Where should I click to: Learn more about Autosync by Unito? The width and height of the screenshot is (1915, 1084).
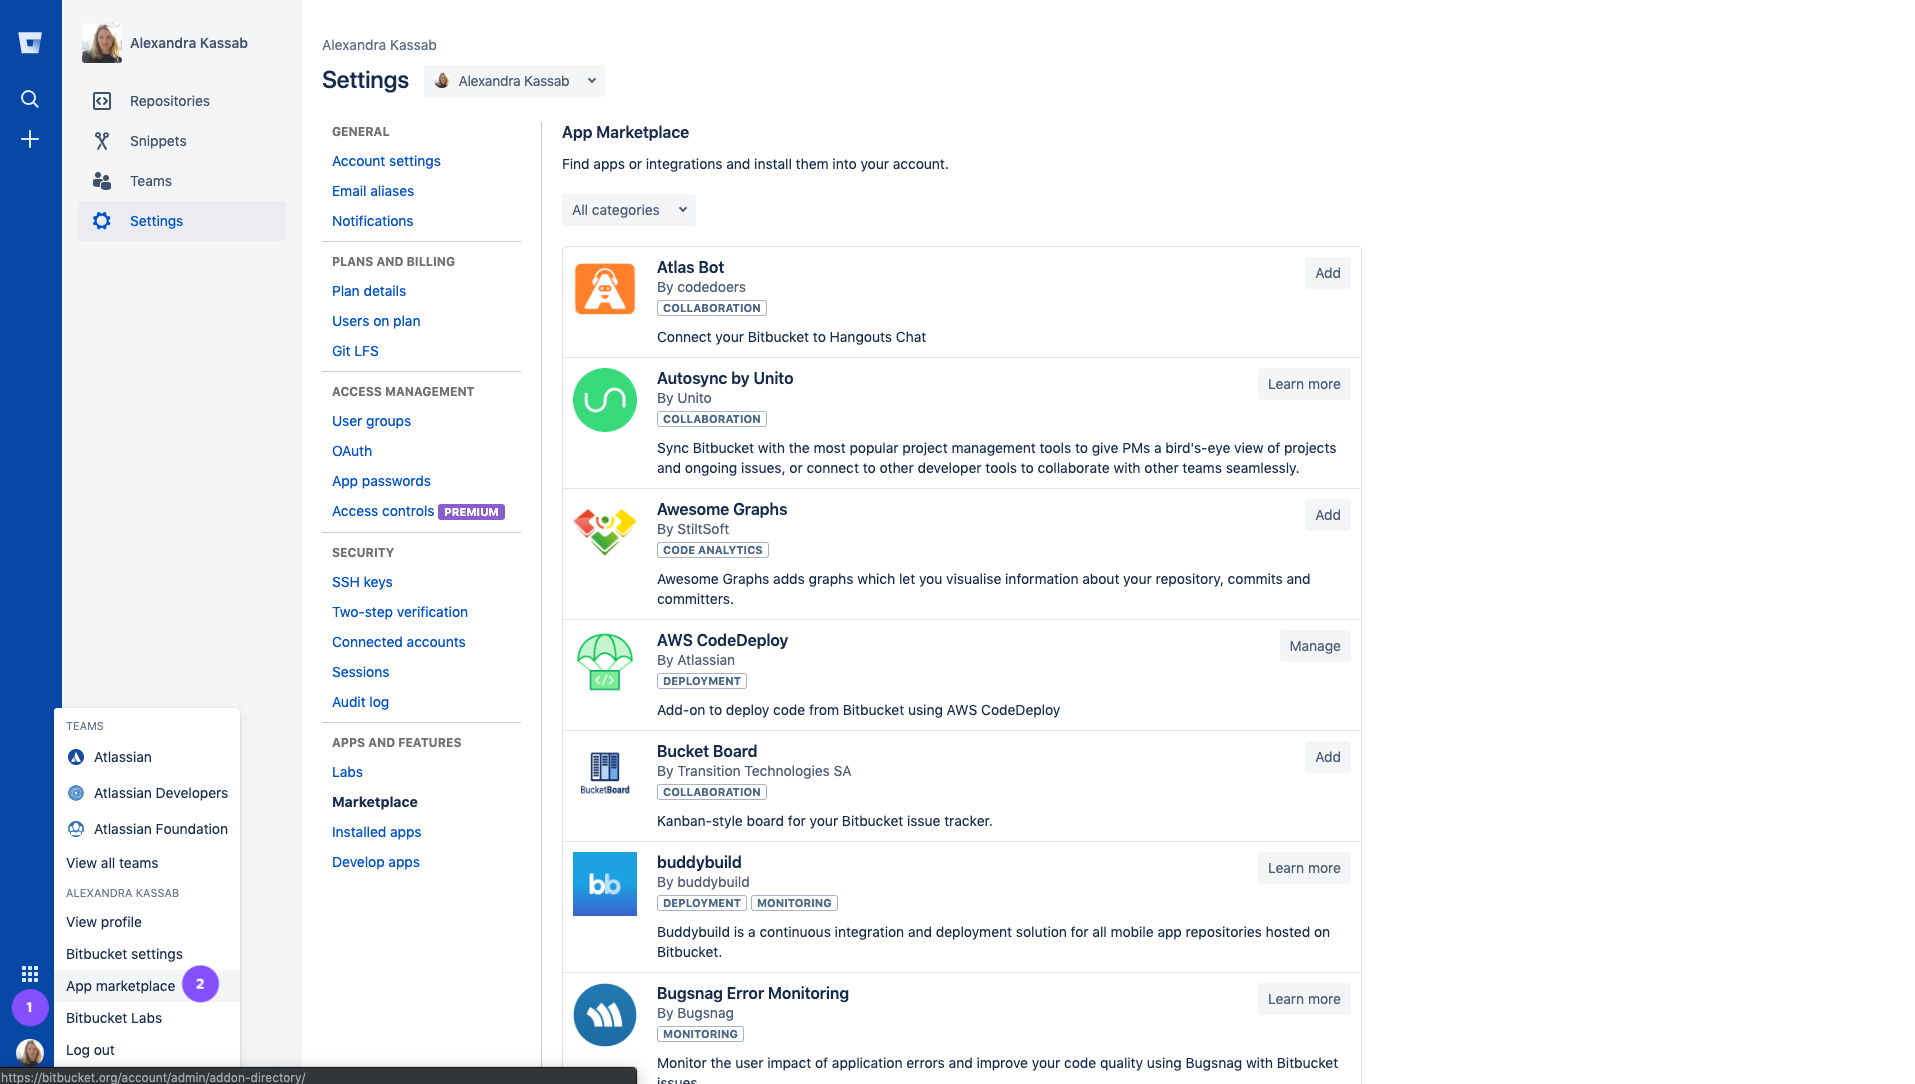click(1304, 384)
